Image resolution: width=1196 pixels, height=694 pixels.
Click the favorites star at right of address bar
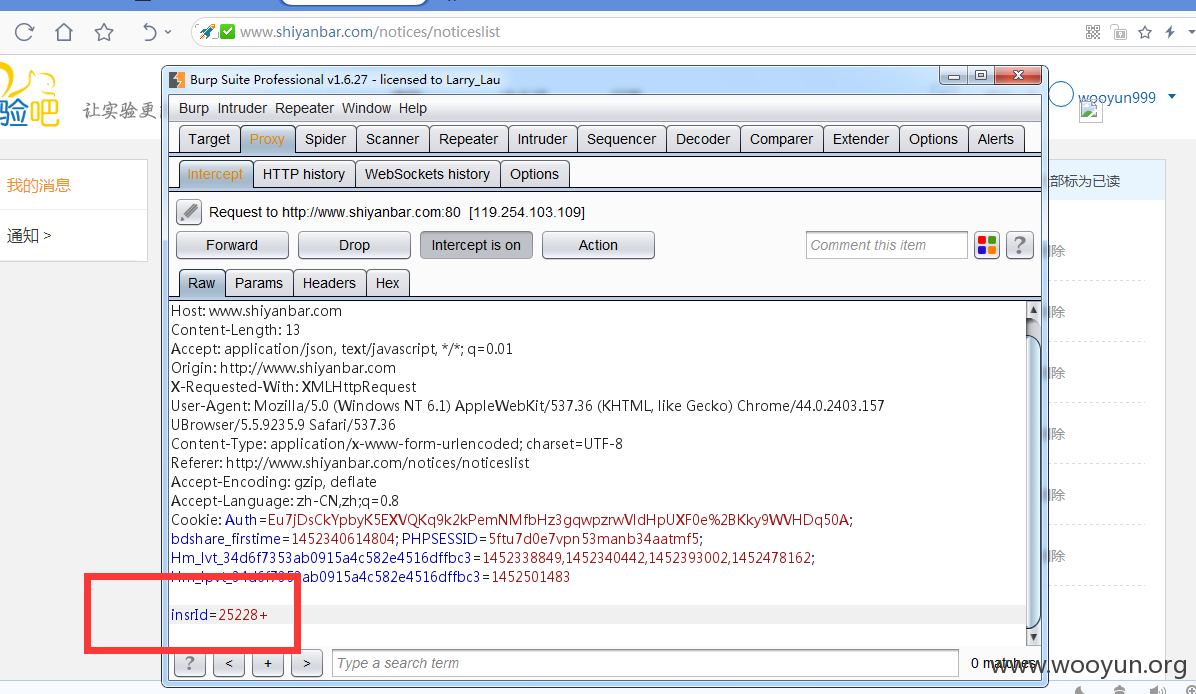pos(1145,32)
